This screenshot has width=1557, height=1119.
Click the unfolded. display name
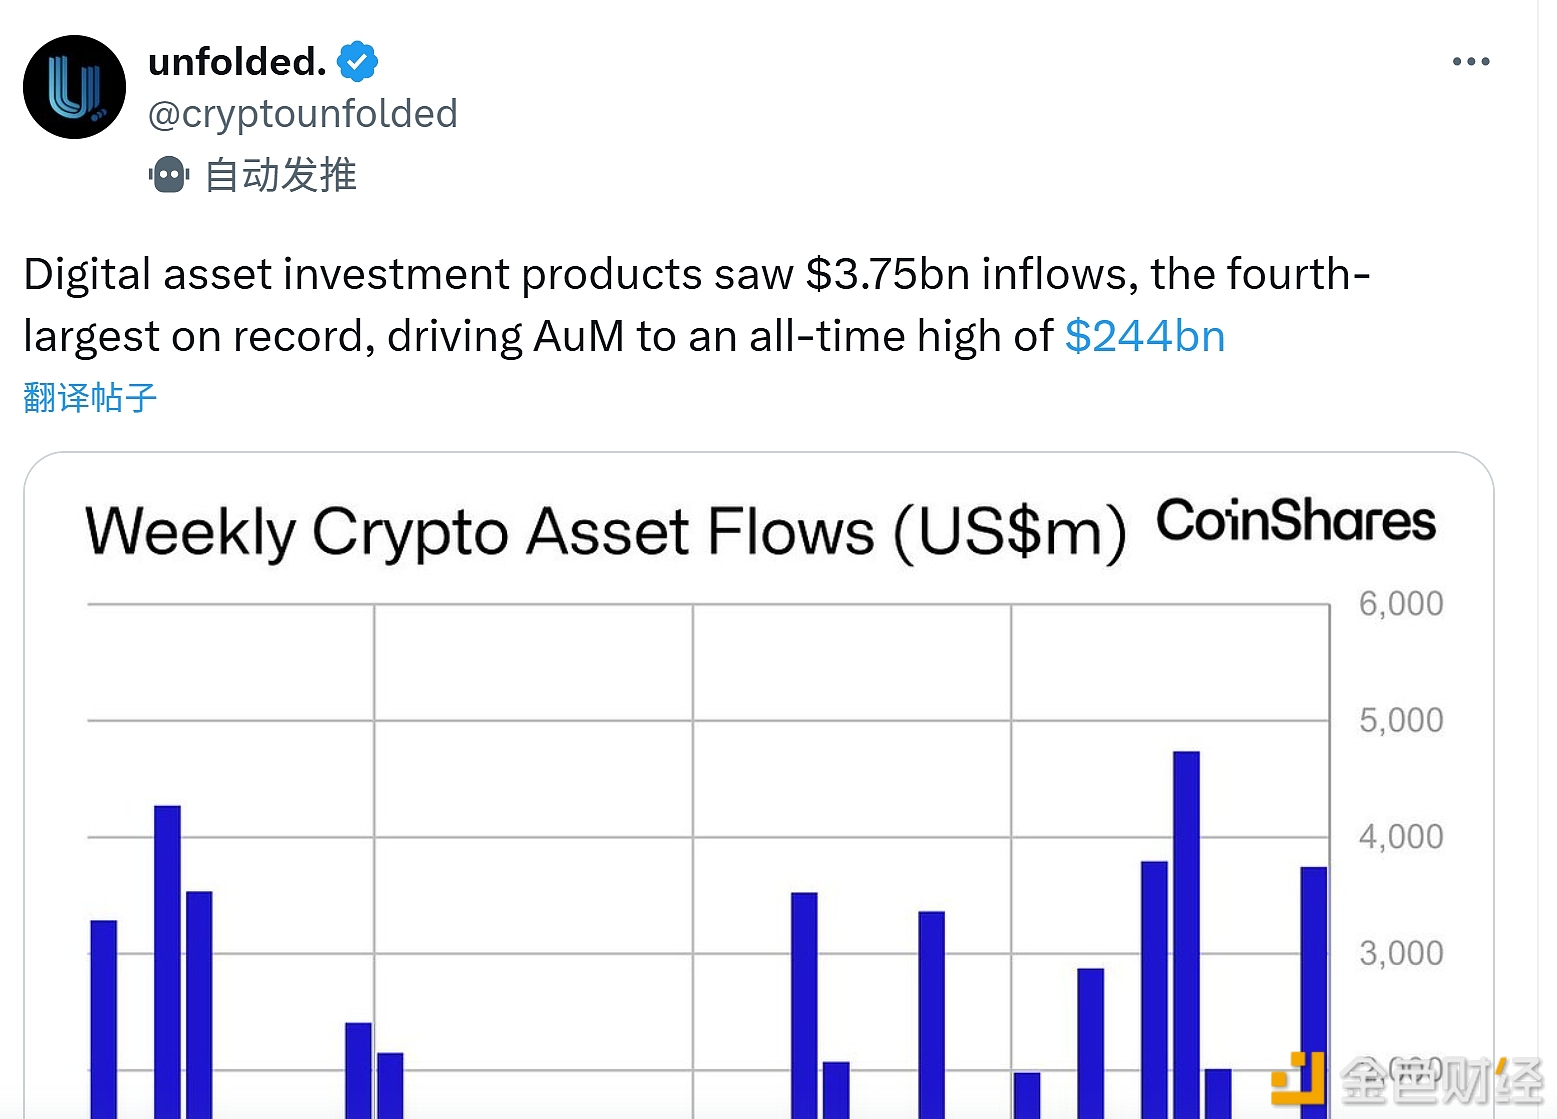(237, 62)
